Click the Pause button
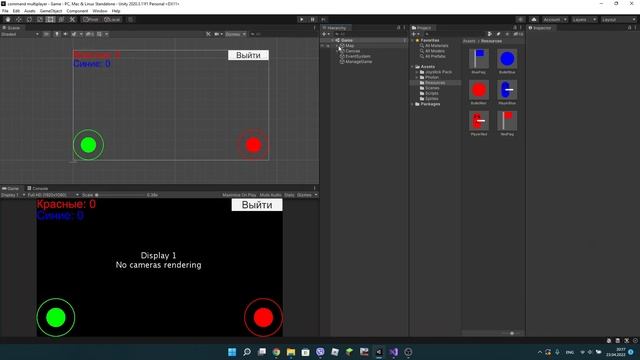The width and height of the screenshot is (640, 360). [x=313, y=20]
